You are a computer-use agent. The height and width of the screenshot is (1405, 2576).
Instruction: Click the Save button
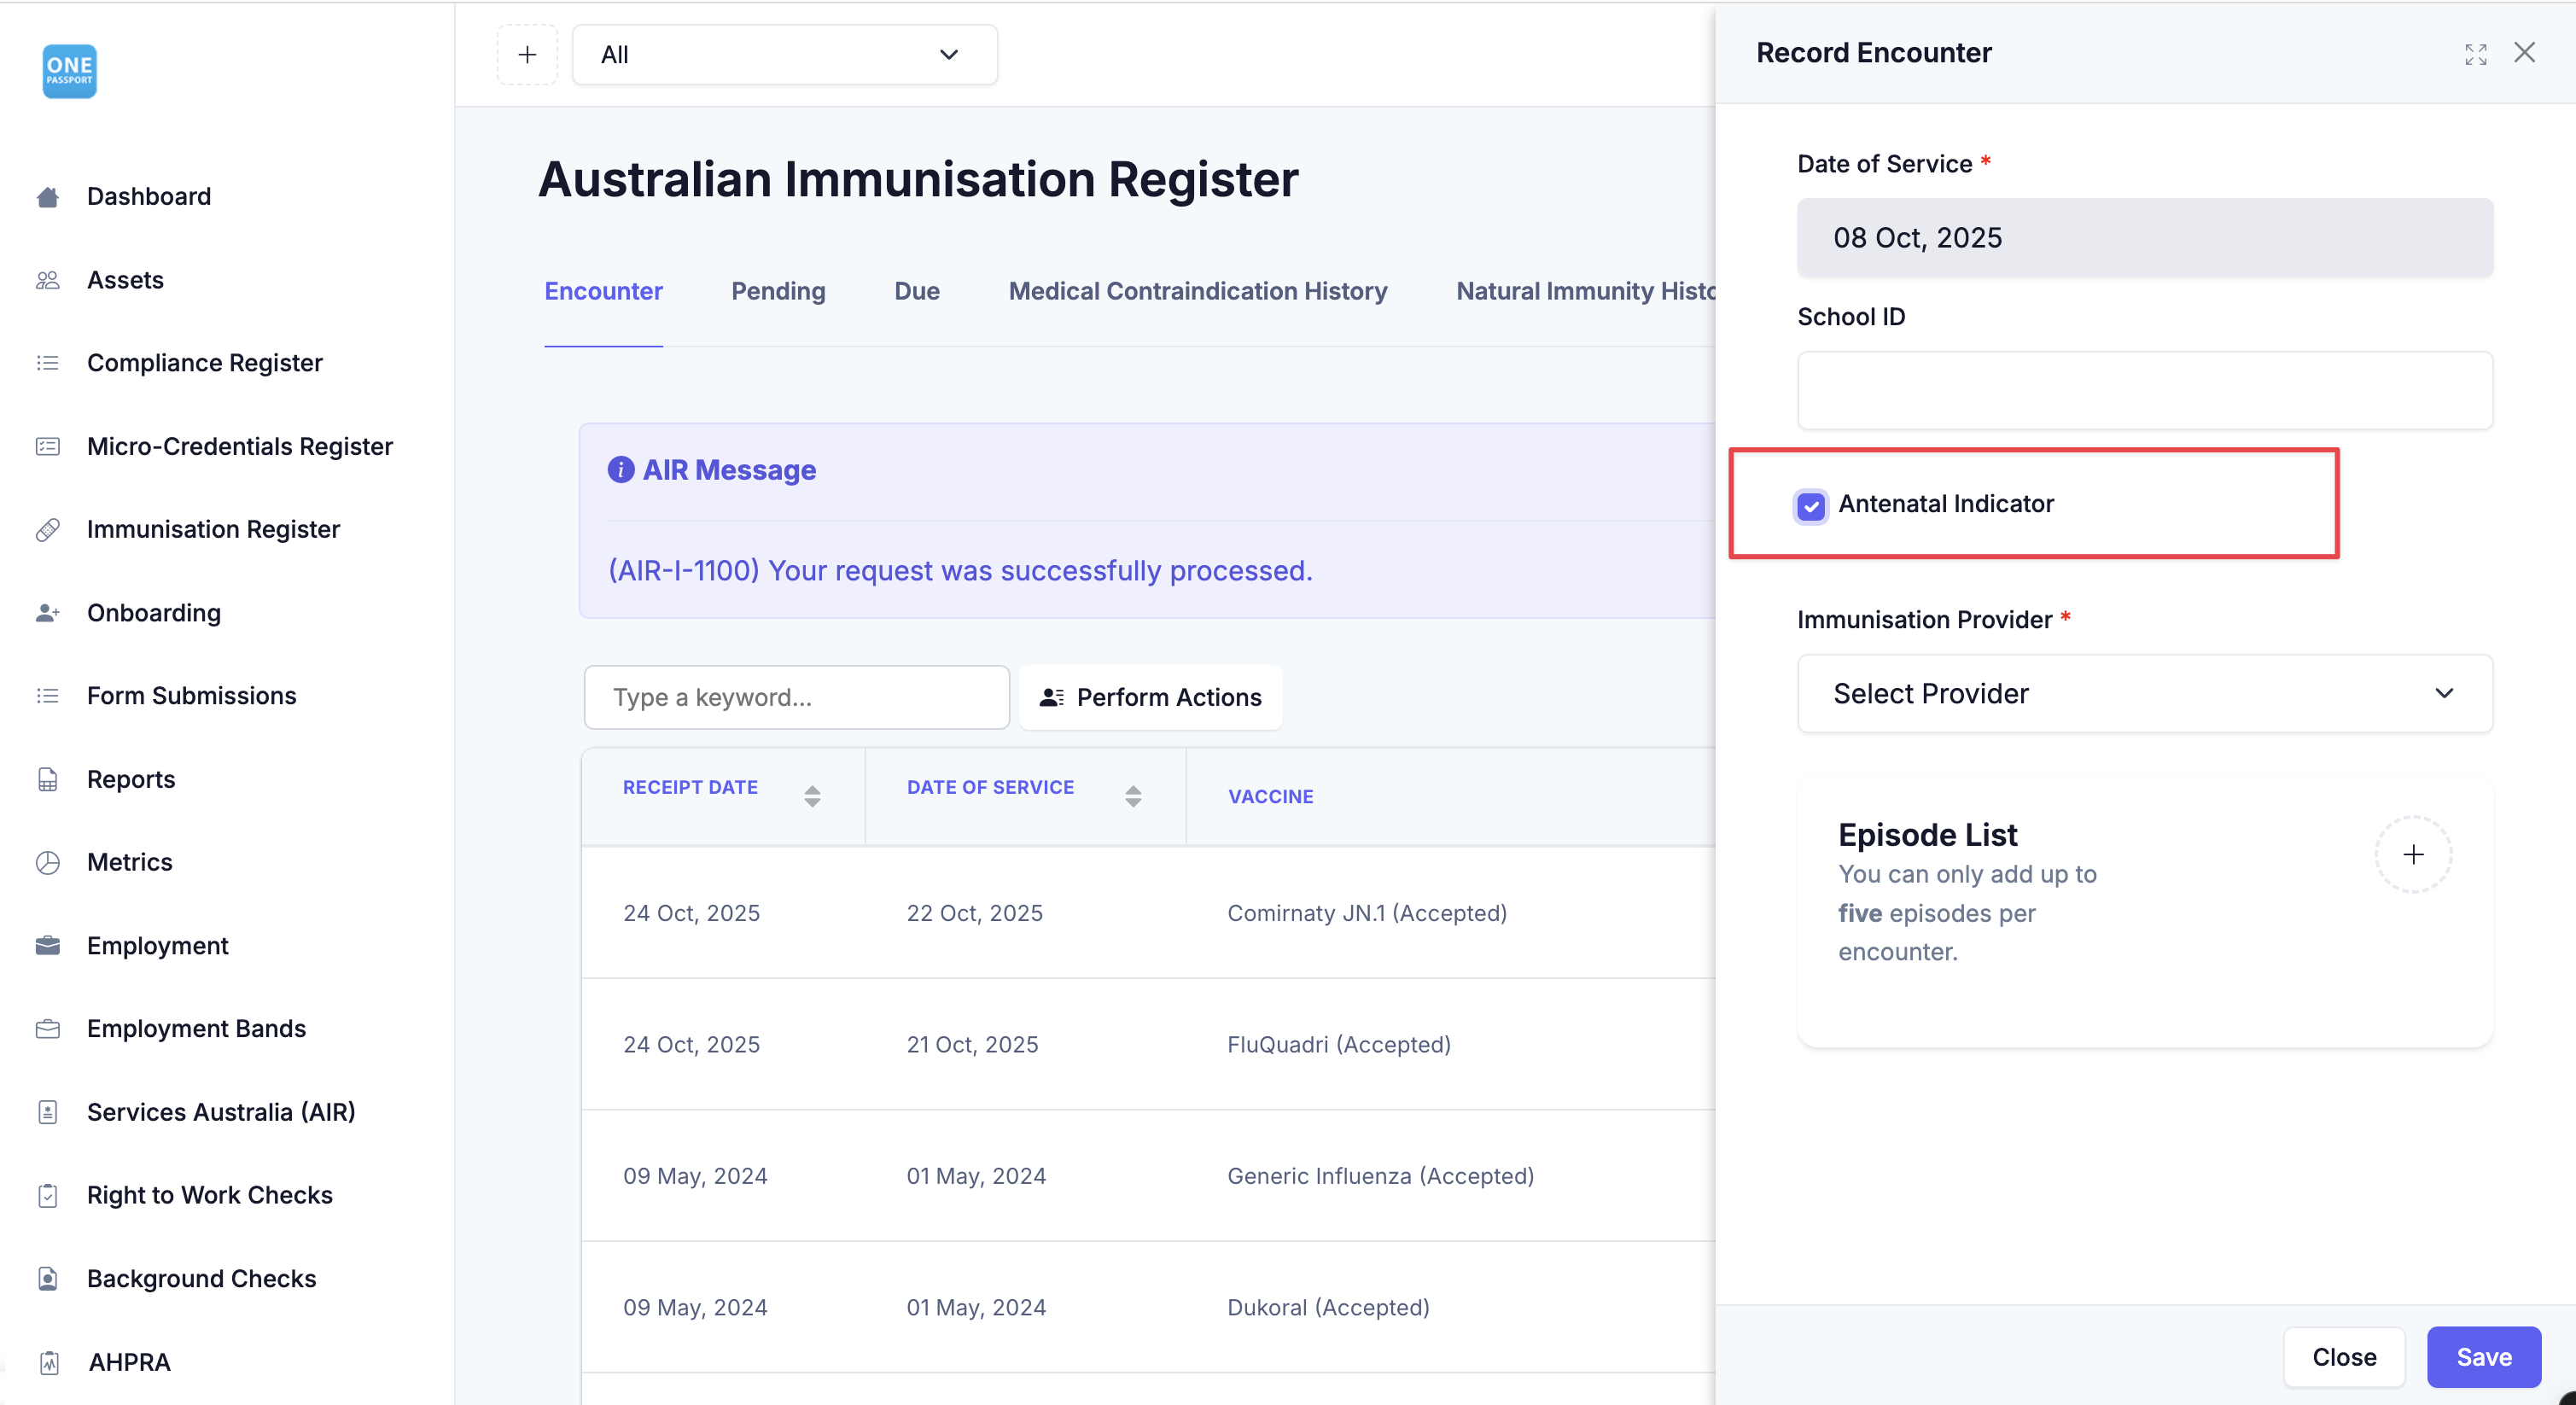point(2483,1357)
